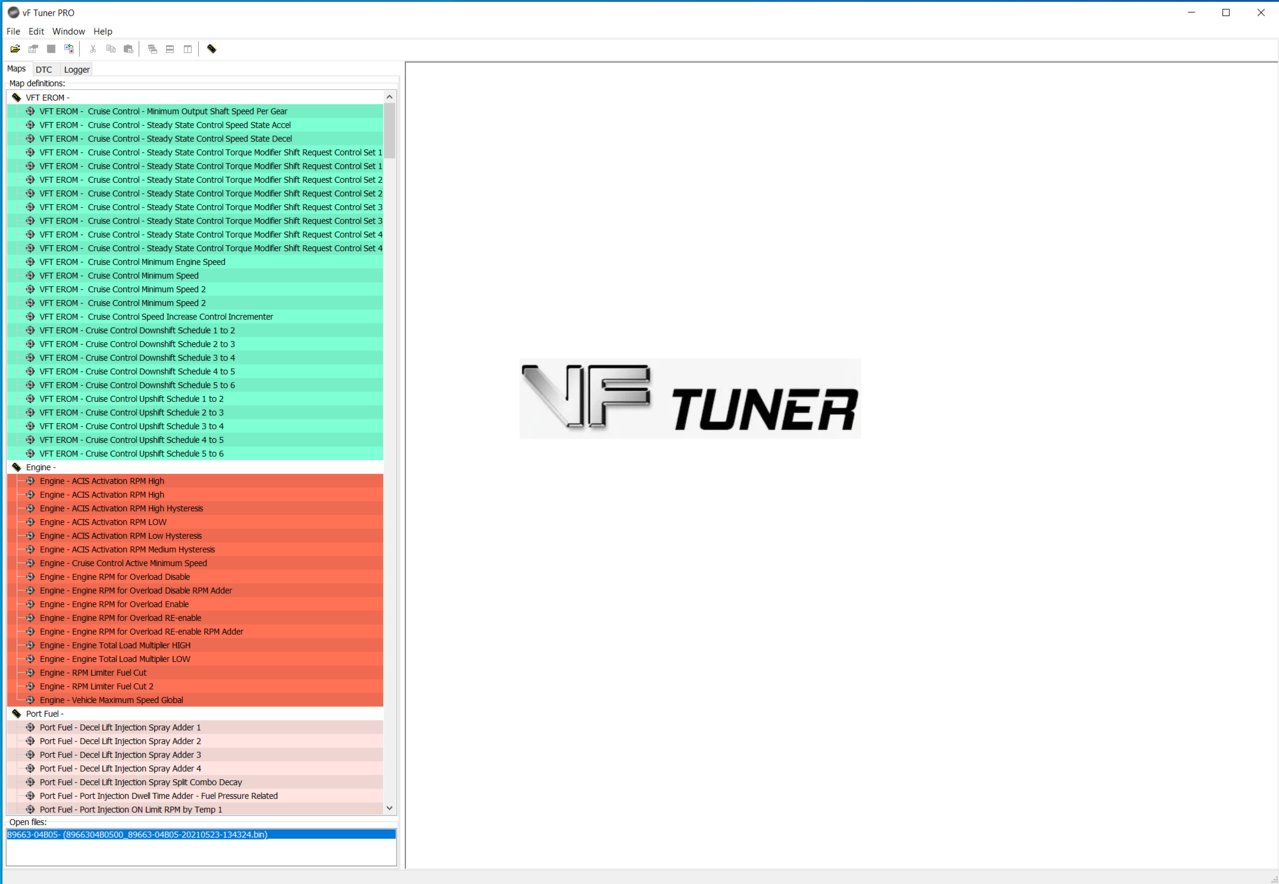
Task: Click the vF Tuner PRO title bar app icon
Action: coord(13,13)
